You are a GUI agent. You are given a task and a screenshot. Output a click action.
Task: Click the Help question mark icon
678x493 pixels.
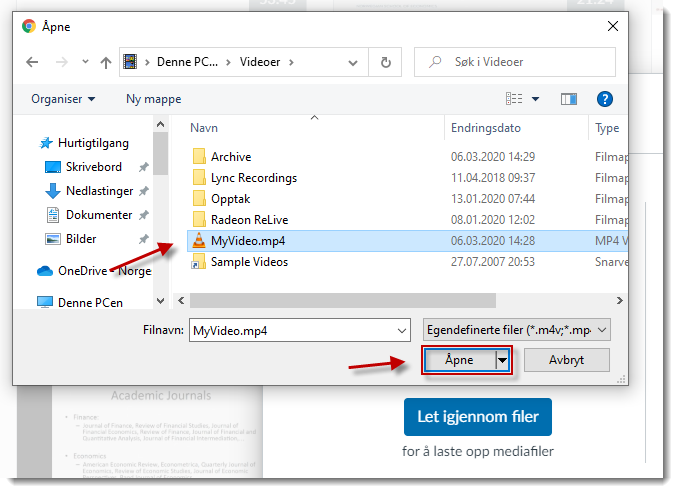click(x=604, y=99)
